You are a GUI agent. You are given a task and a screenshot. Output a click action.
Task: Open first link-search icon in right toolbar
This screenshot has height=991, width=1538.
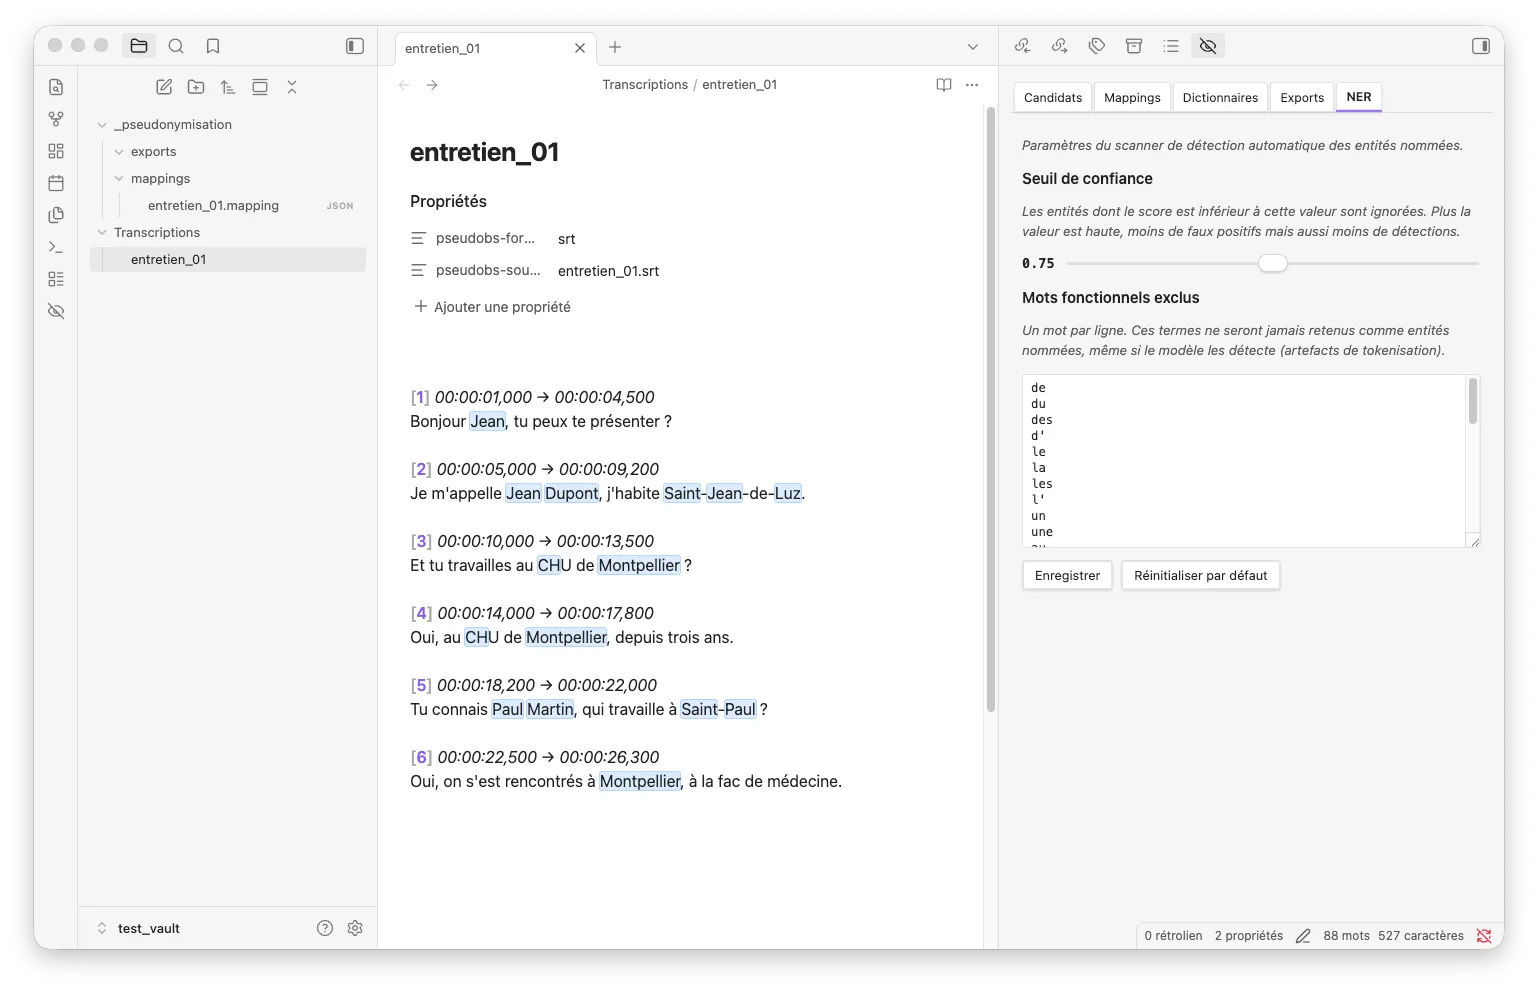coord(1022,46)
